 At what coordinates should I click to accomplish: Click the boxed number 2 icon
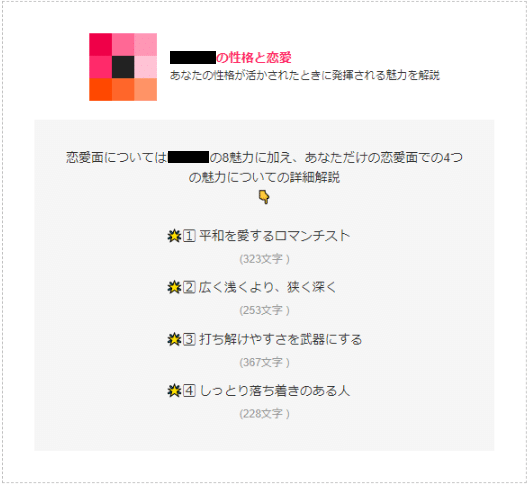(x=189, y=287)
